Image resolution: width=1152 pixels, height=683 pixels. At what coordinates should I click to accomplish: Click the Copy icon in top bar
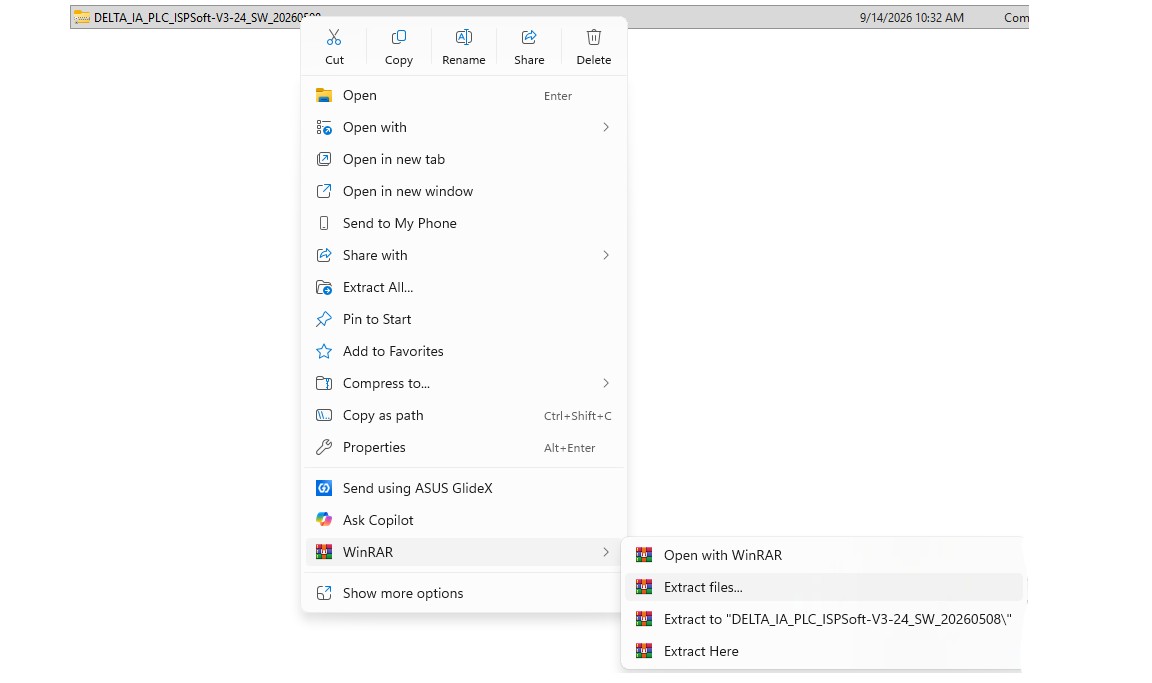(x=399, y=37)
